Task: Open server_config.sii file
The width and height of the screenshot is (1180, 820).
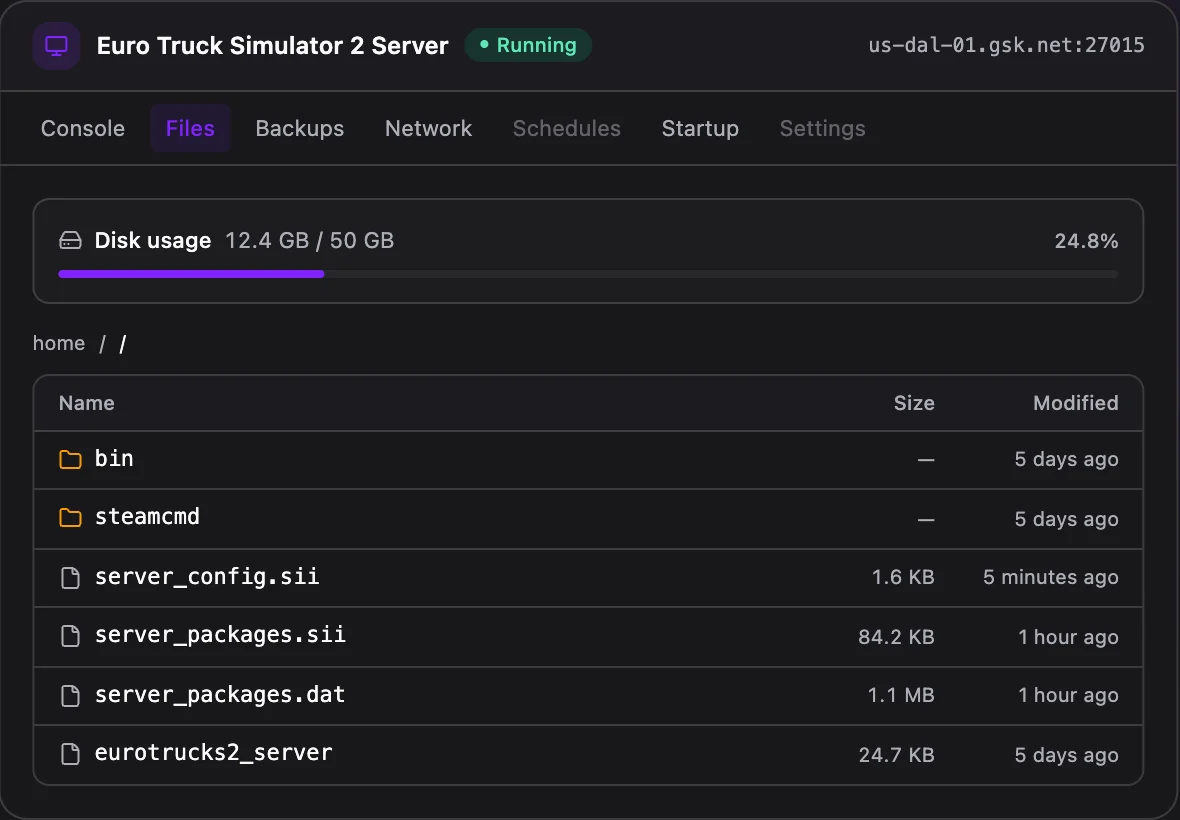Action: pyautogui.click(x=207, y=576)
